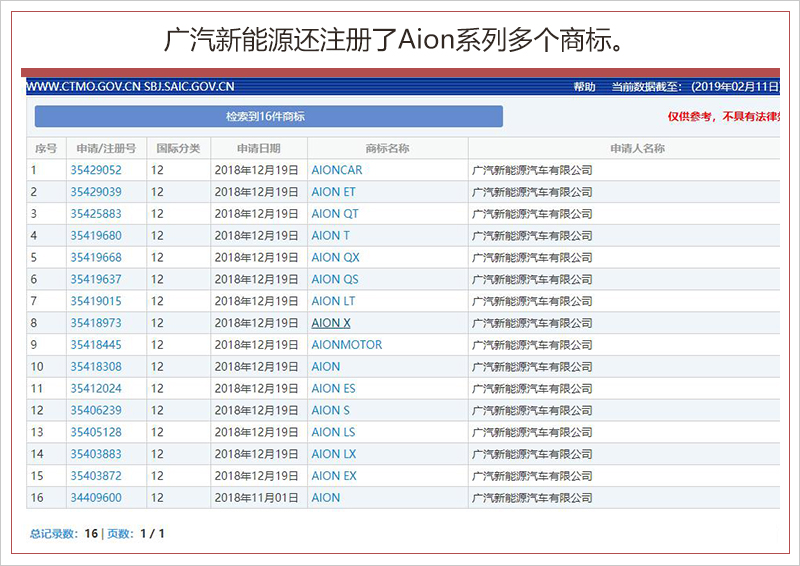Open the 帮助 help link

pyautogui.click(x=584, y=87)
